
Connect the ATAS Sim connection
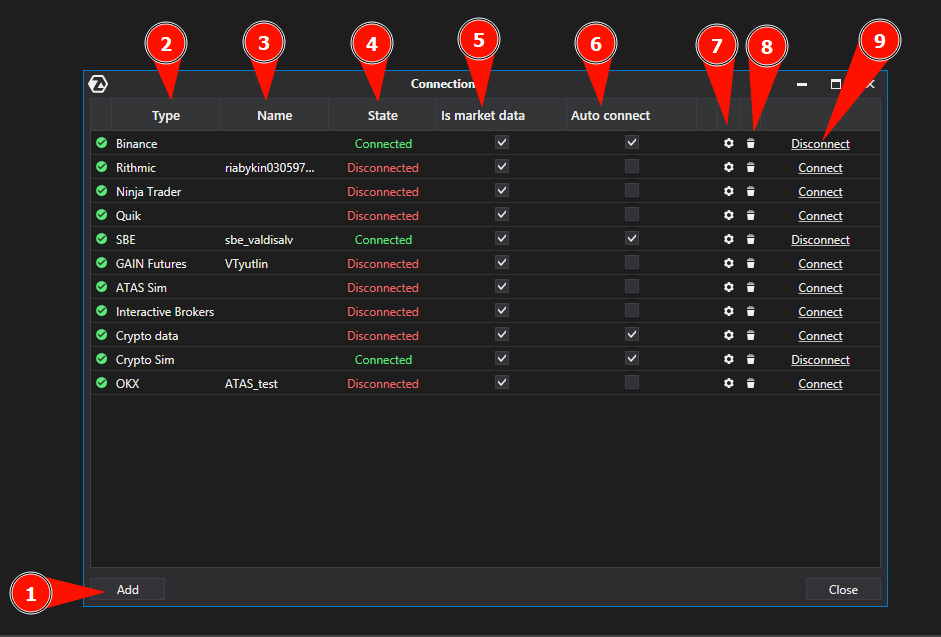820,288
